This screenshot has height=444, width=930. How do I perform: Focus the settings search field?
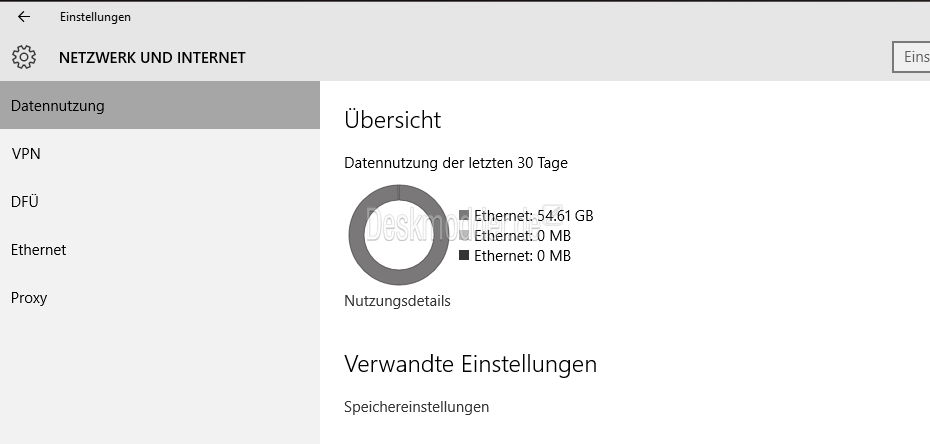pos(911,58)
